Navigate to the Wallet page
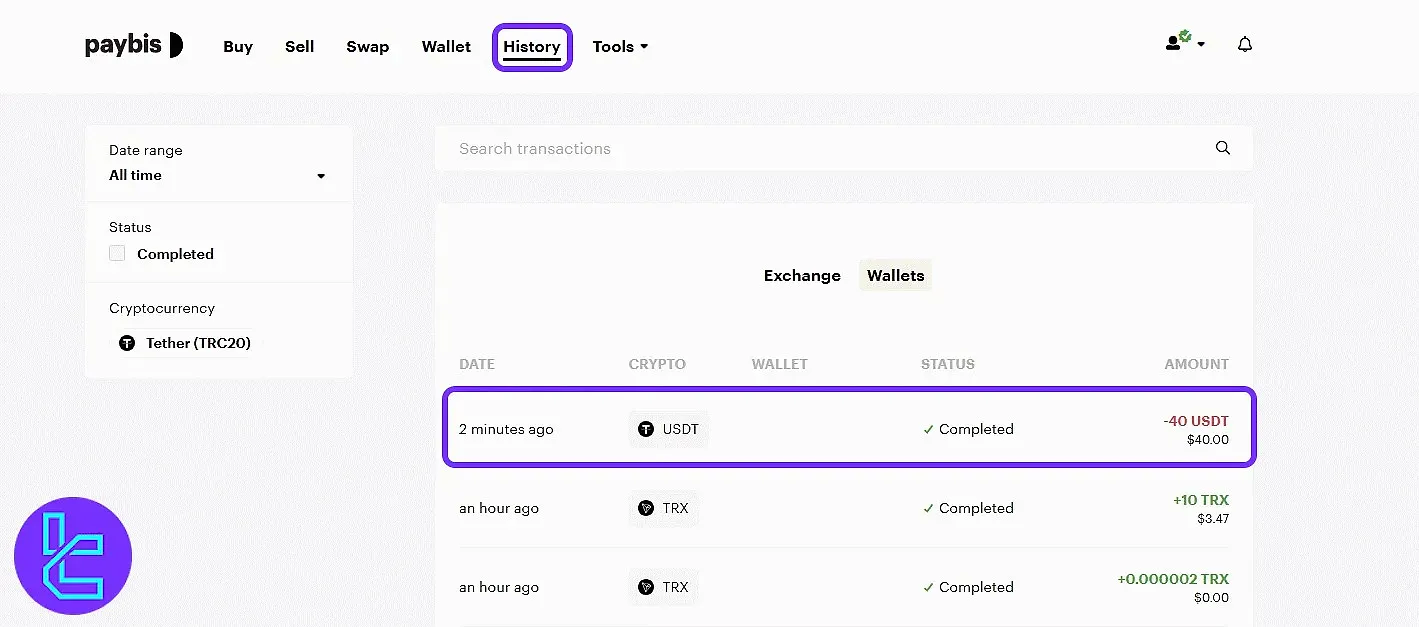Viewport: 1419px width, 627px height. [x=446, y=47]
